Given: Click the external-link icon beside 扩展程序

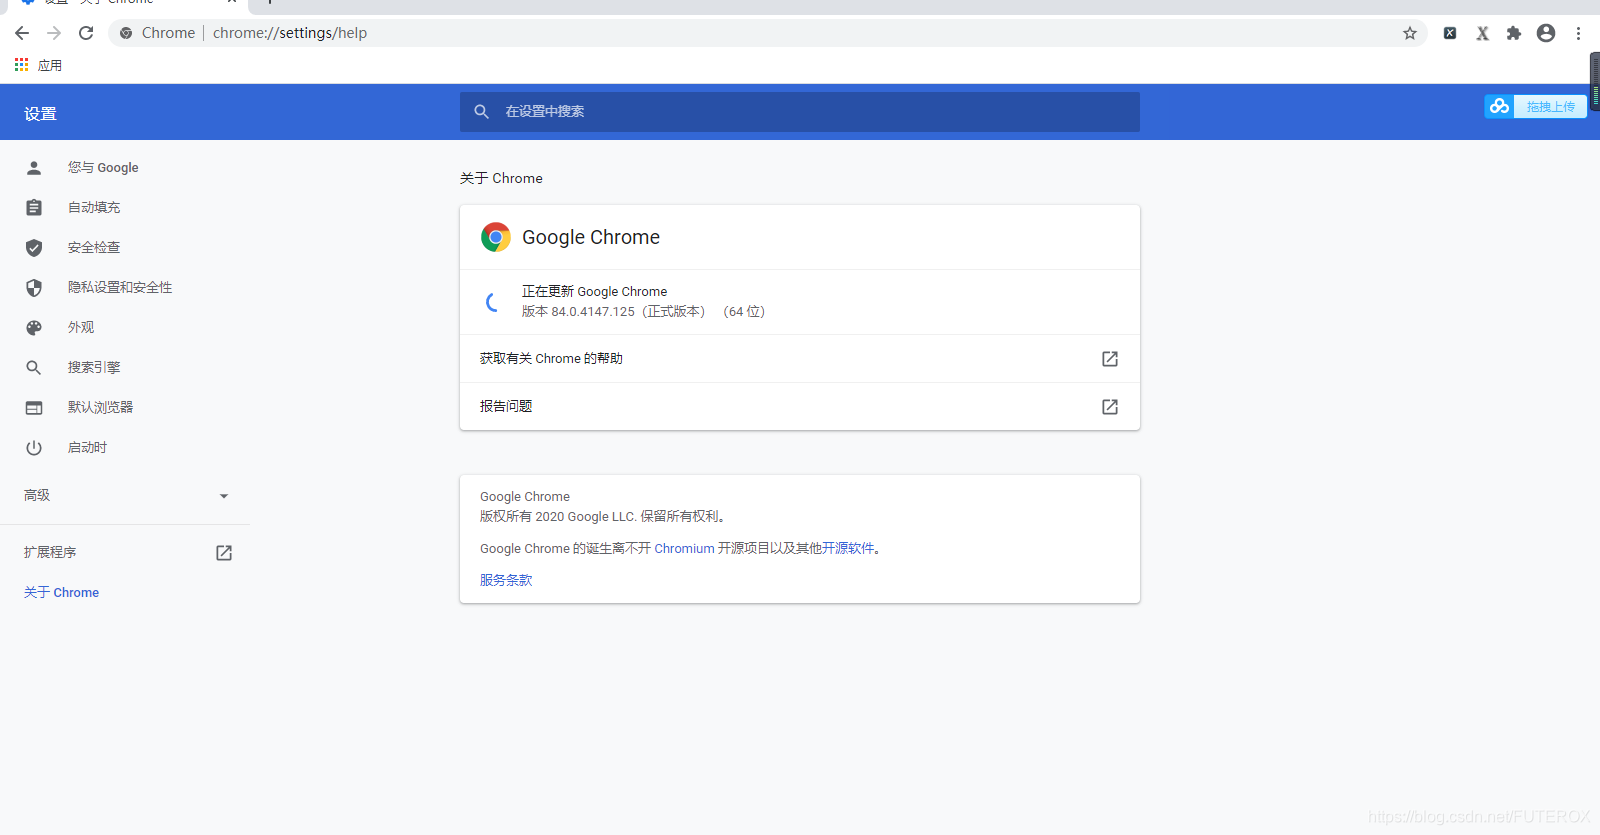Looking at the screenshot, I should click(x=224, y=553).
